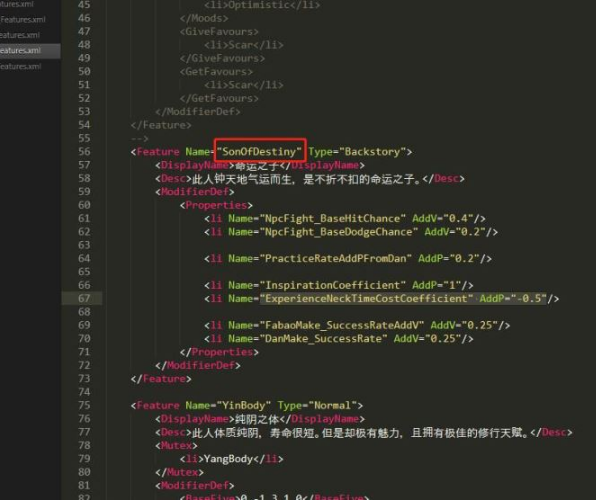Click line number 80 in the gutter

[x=84, y=472]
